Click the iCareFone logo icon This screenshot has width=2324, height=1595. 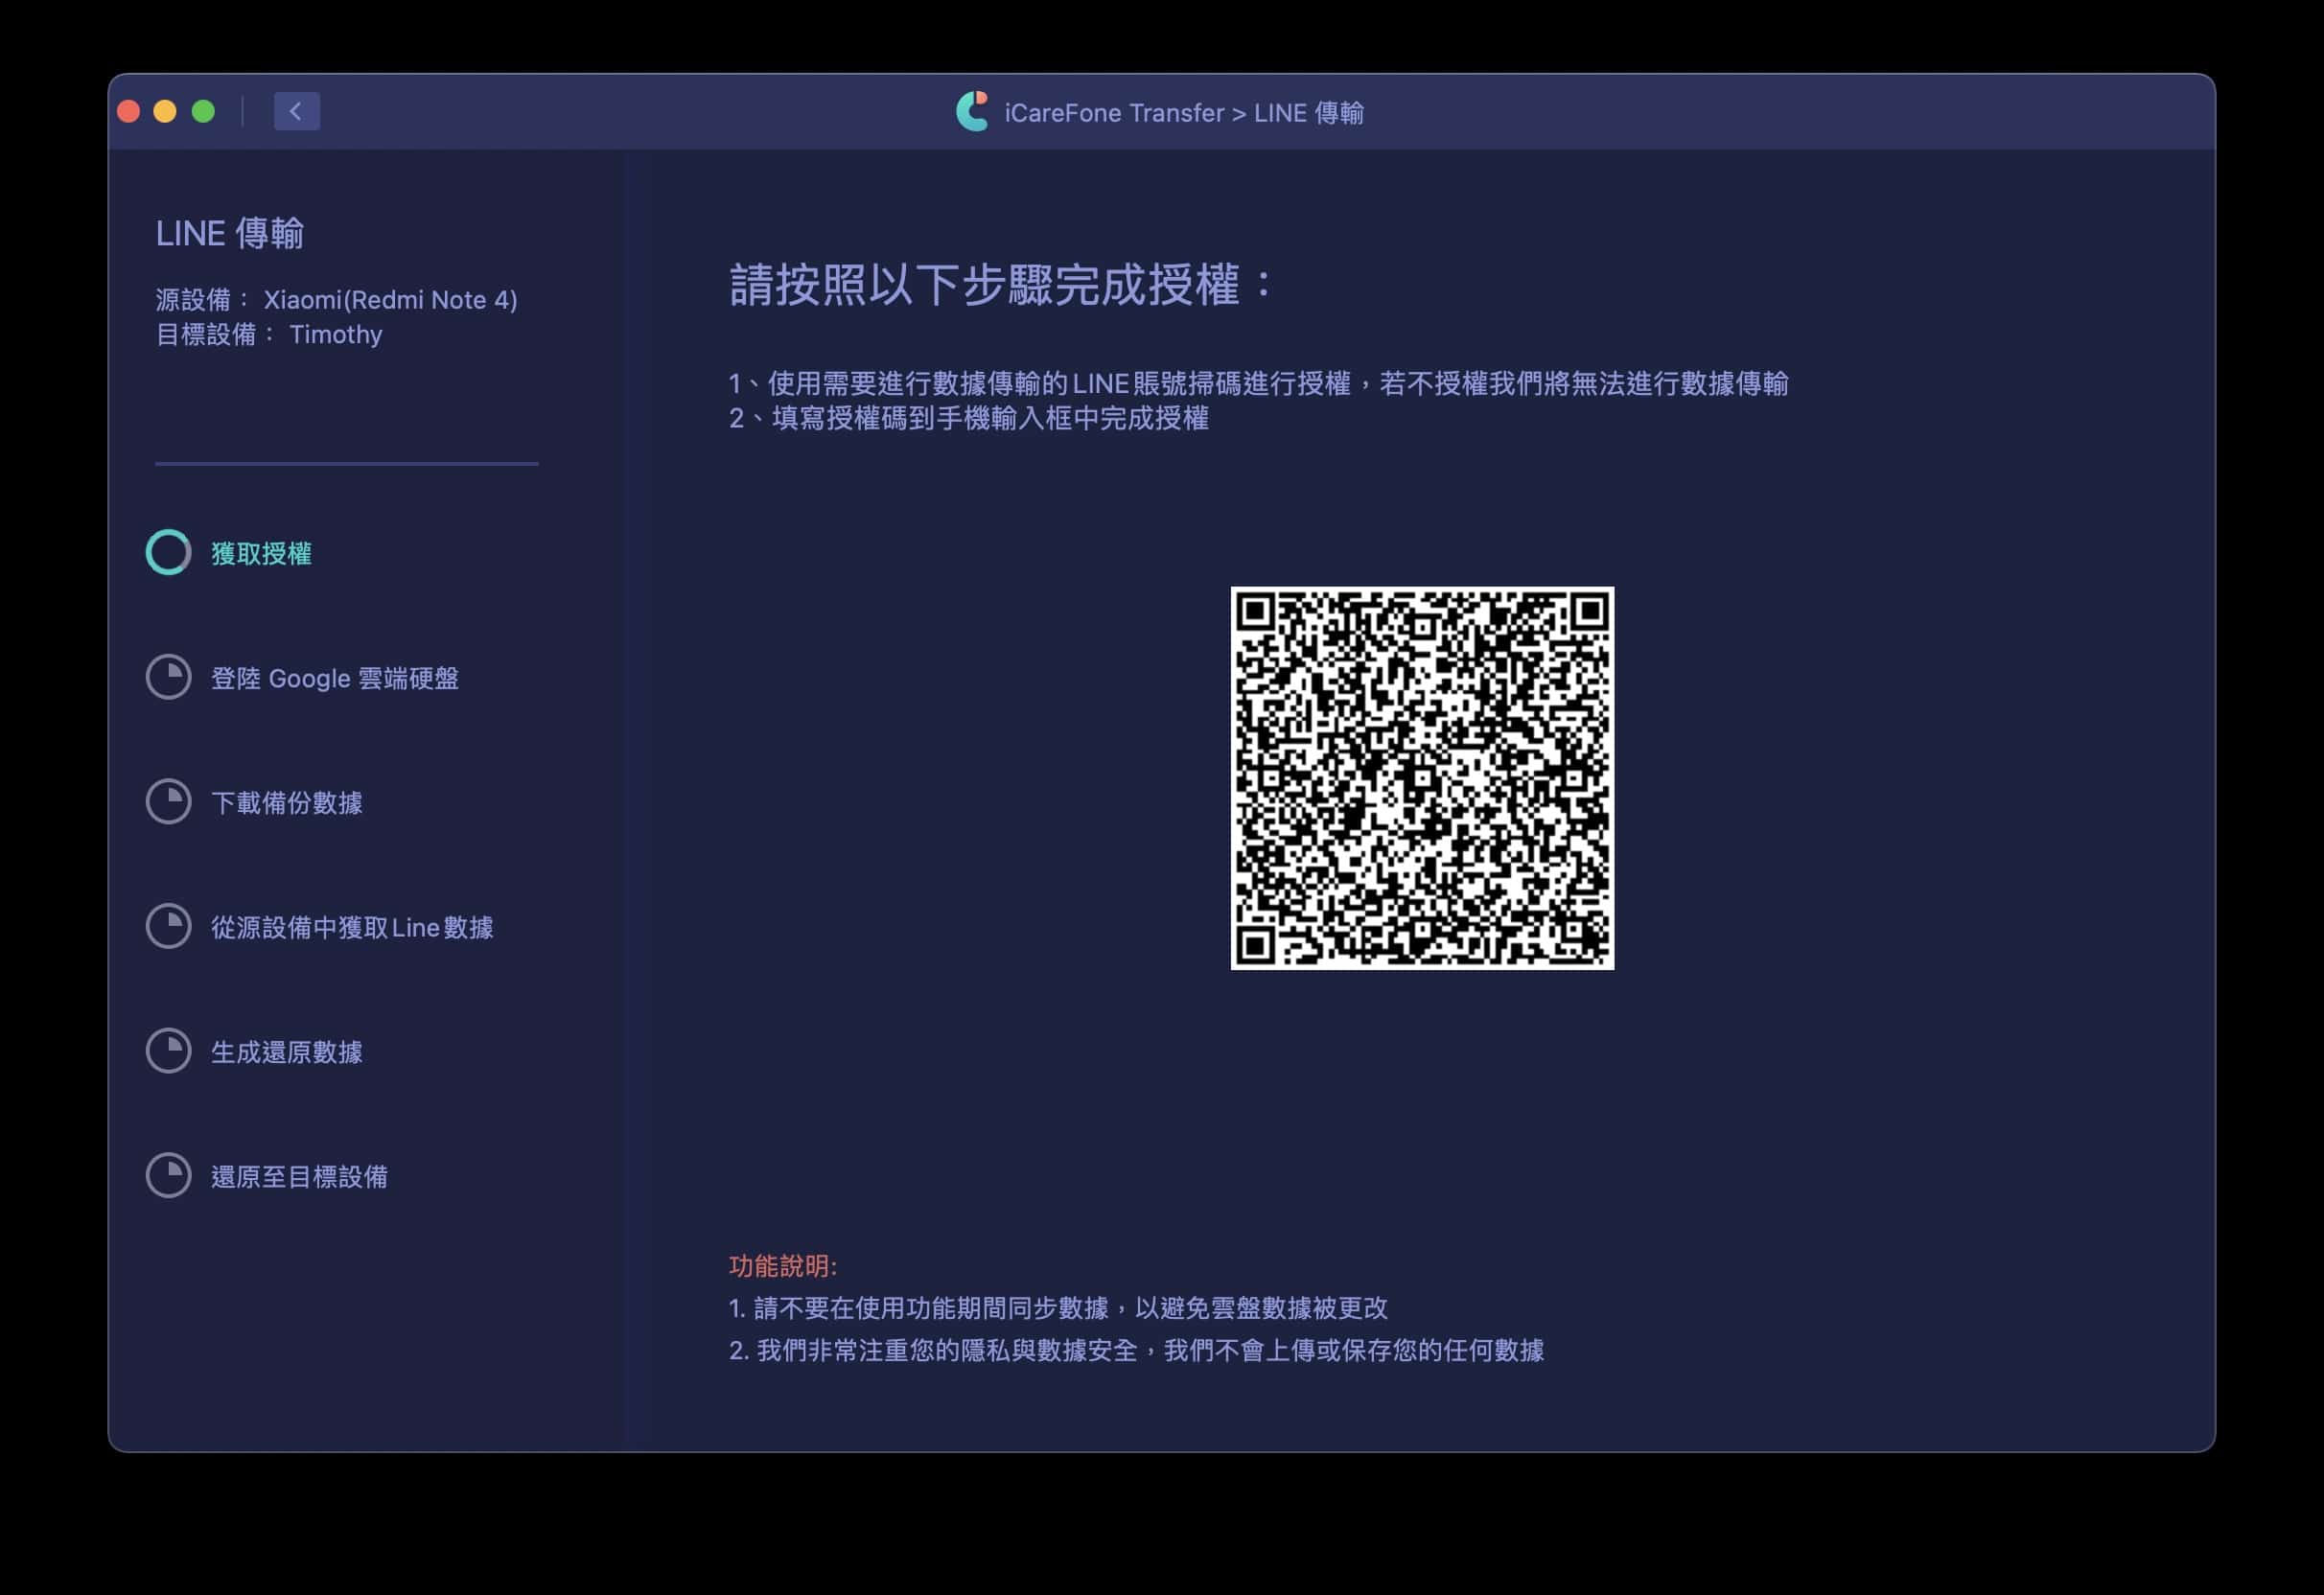(x=972, y=111)
